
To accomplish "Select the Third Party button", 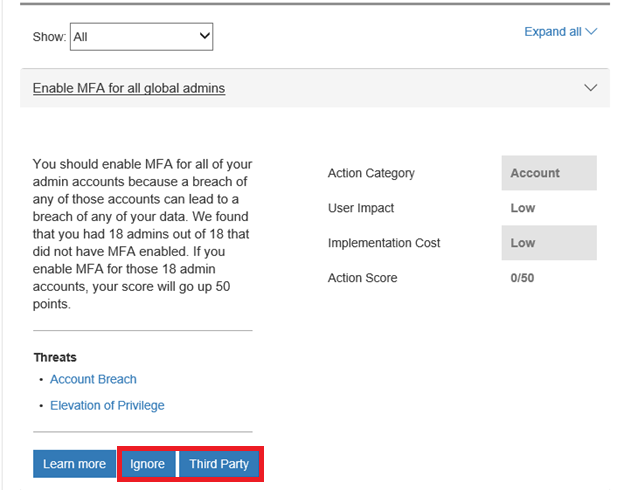I will pyautogui.click(x=219, y=464).
